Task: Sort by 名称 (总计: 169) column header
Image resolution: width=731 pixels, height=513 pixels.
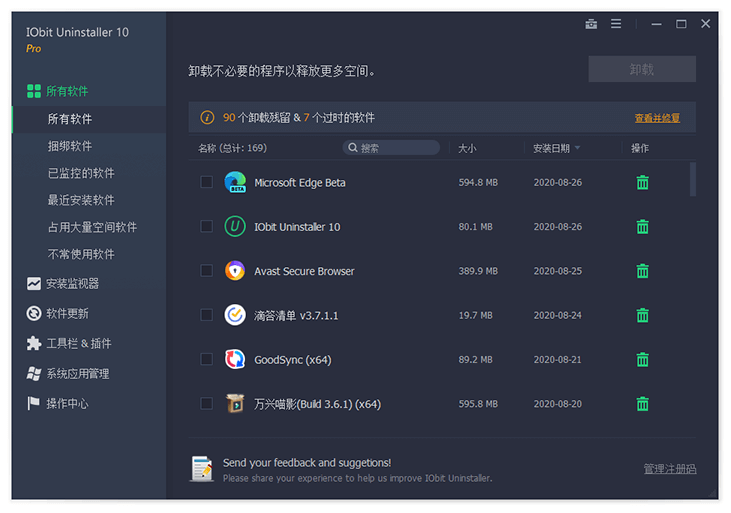Action: point(233,148)
